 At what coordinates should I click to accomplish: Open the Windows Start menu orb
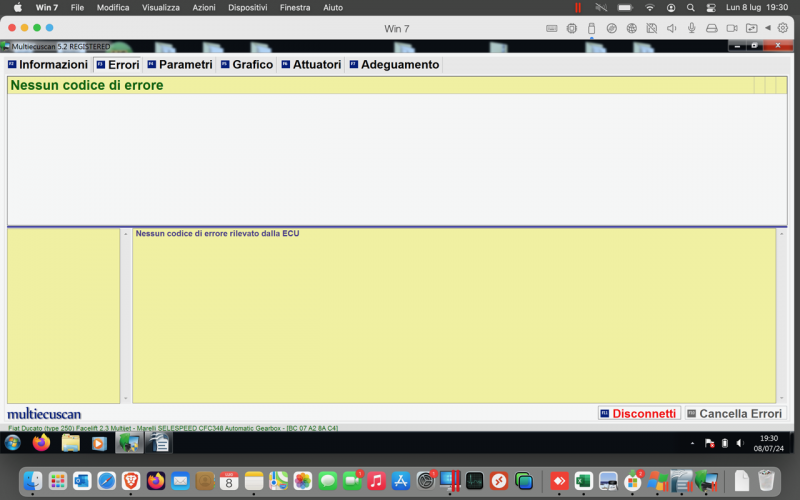click(13, 442)
